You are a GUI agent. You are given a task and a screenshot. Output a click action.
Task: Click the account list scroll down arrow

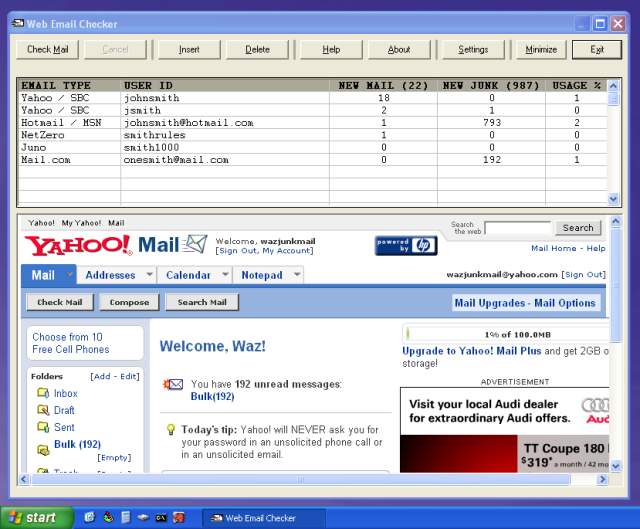(x=613, y=199)
